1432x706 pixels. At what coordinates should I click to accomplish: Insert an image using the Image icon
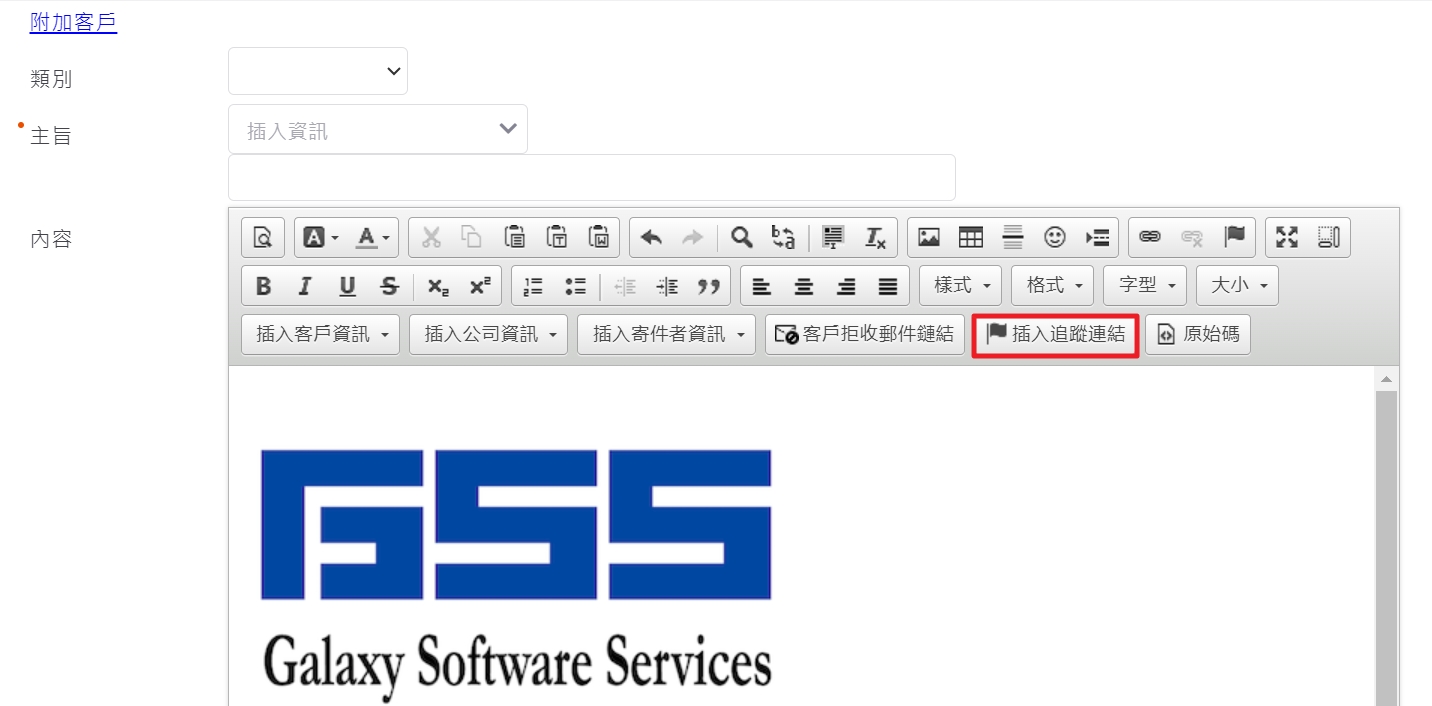click(929, 237)
